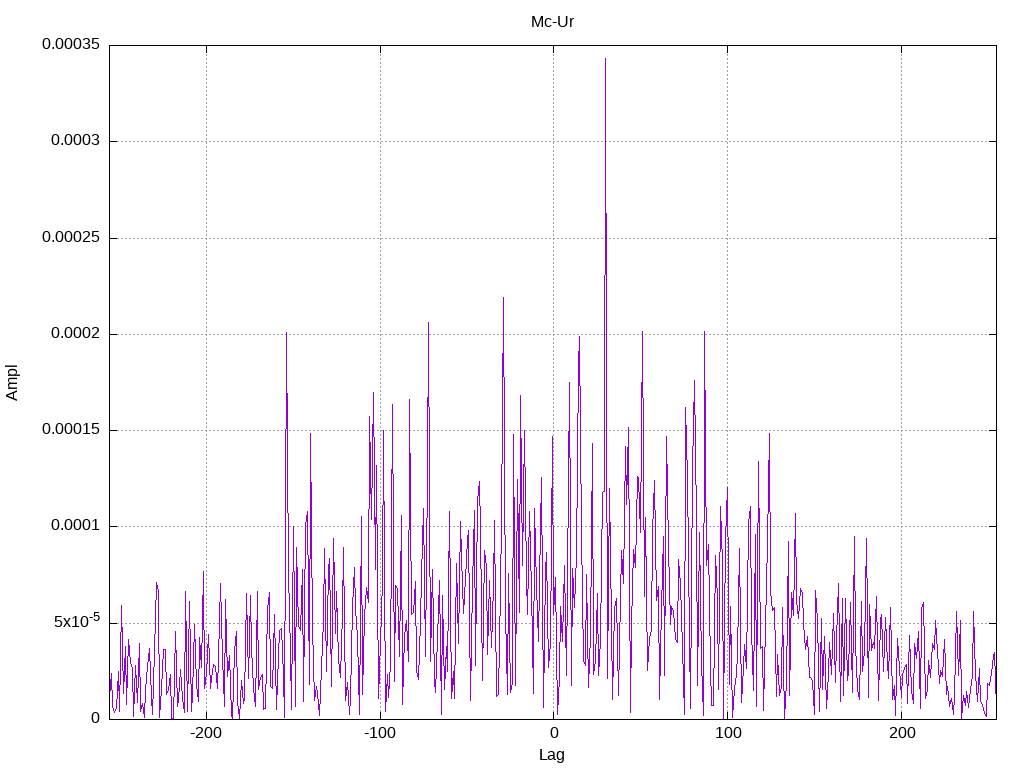Click y-axis tick label 0.00035
The height and width of the screenshot is (768, 1024).
71,44
